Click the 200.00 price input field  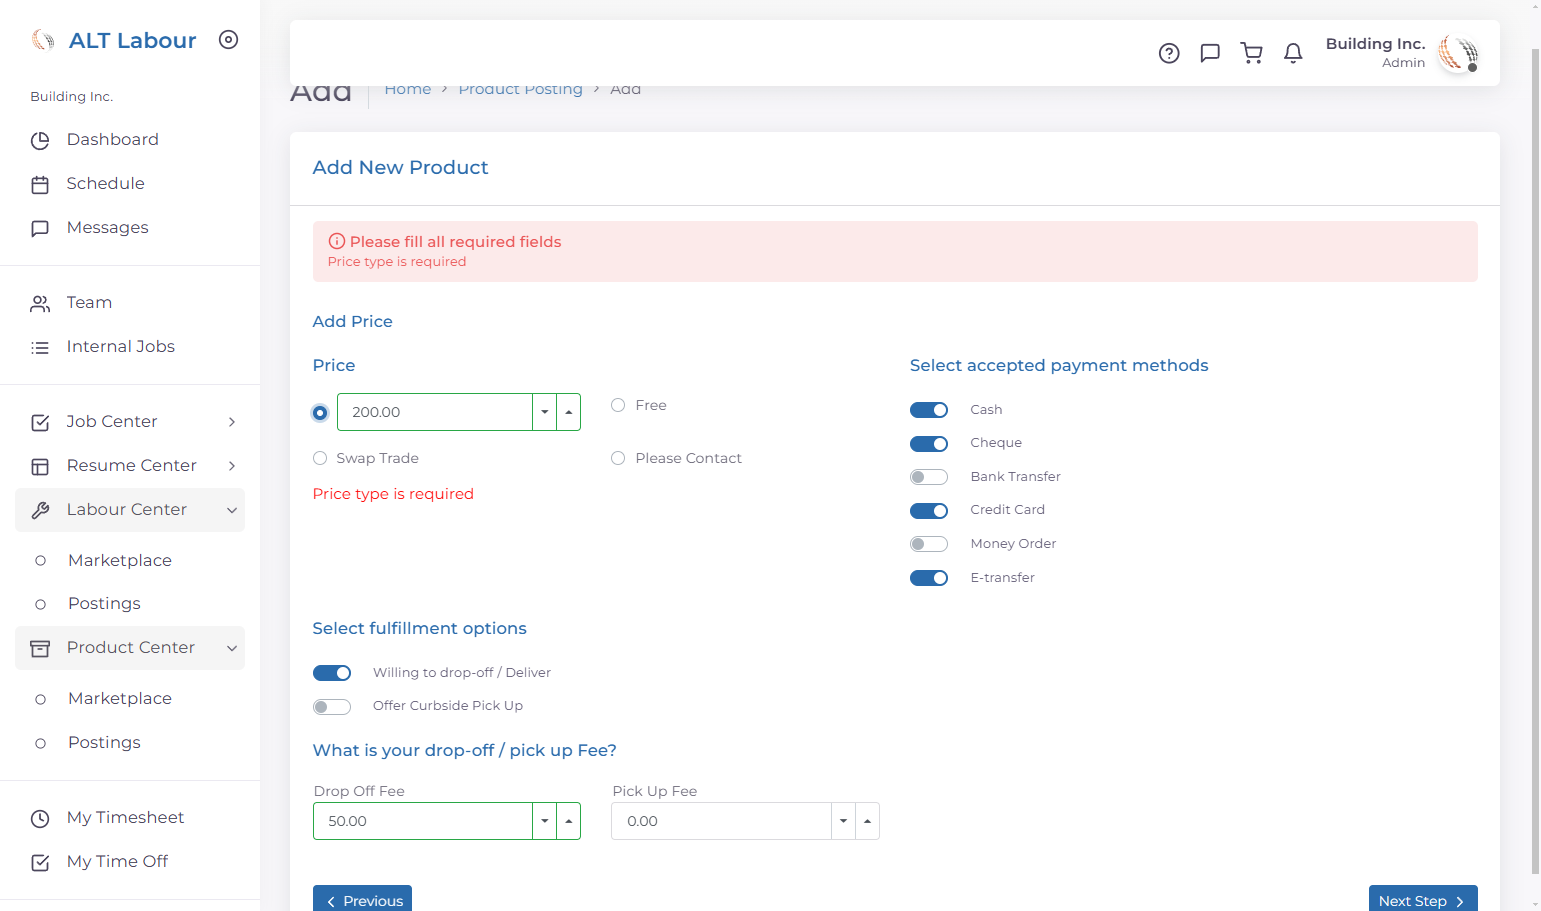pyautogui.click(x=435, y=412)
